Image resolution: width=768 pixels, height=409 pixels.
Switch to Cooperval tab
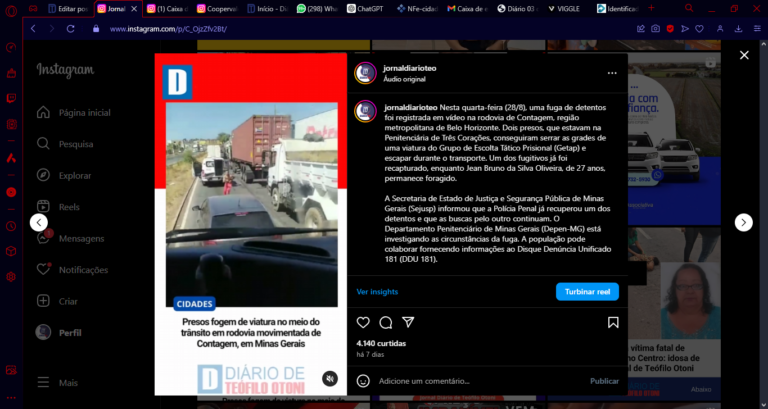click(x=217, y=9)
